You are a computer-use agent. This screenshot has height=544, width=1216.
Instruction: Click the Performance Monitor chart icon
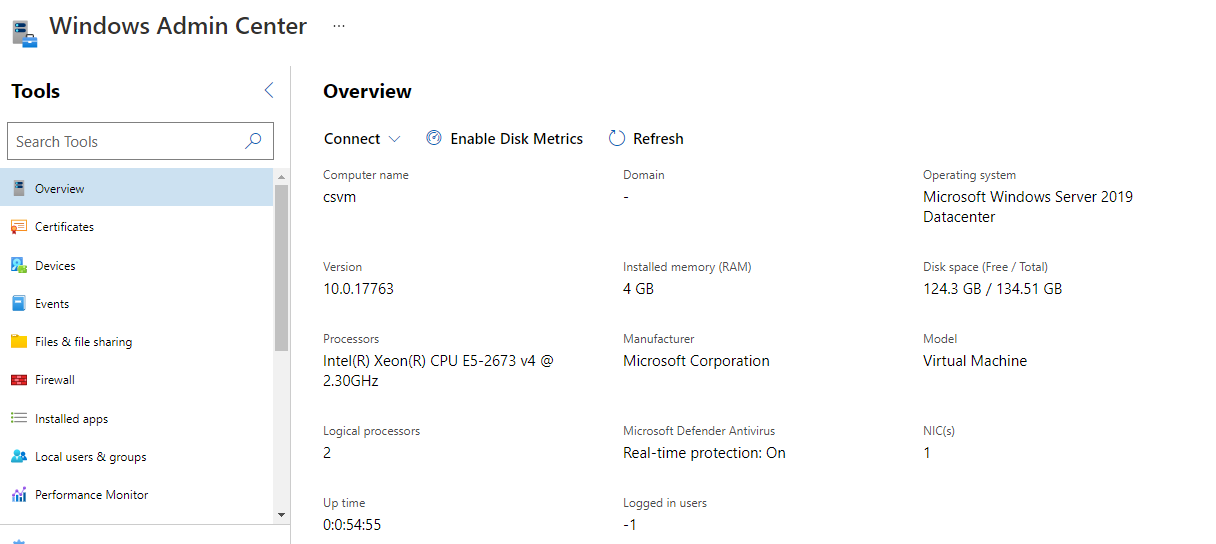click(x=19, y=495)
